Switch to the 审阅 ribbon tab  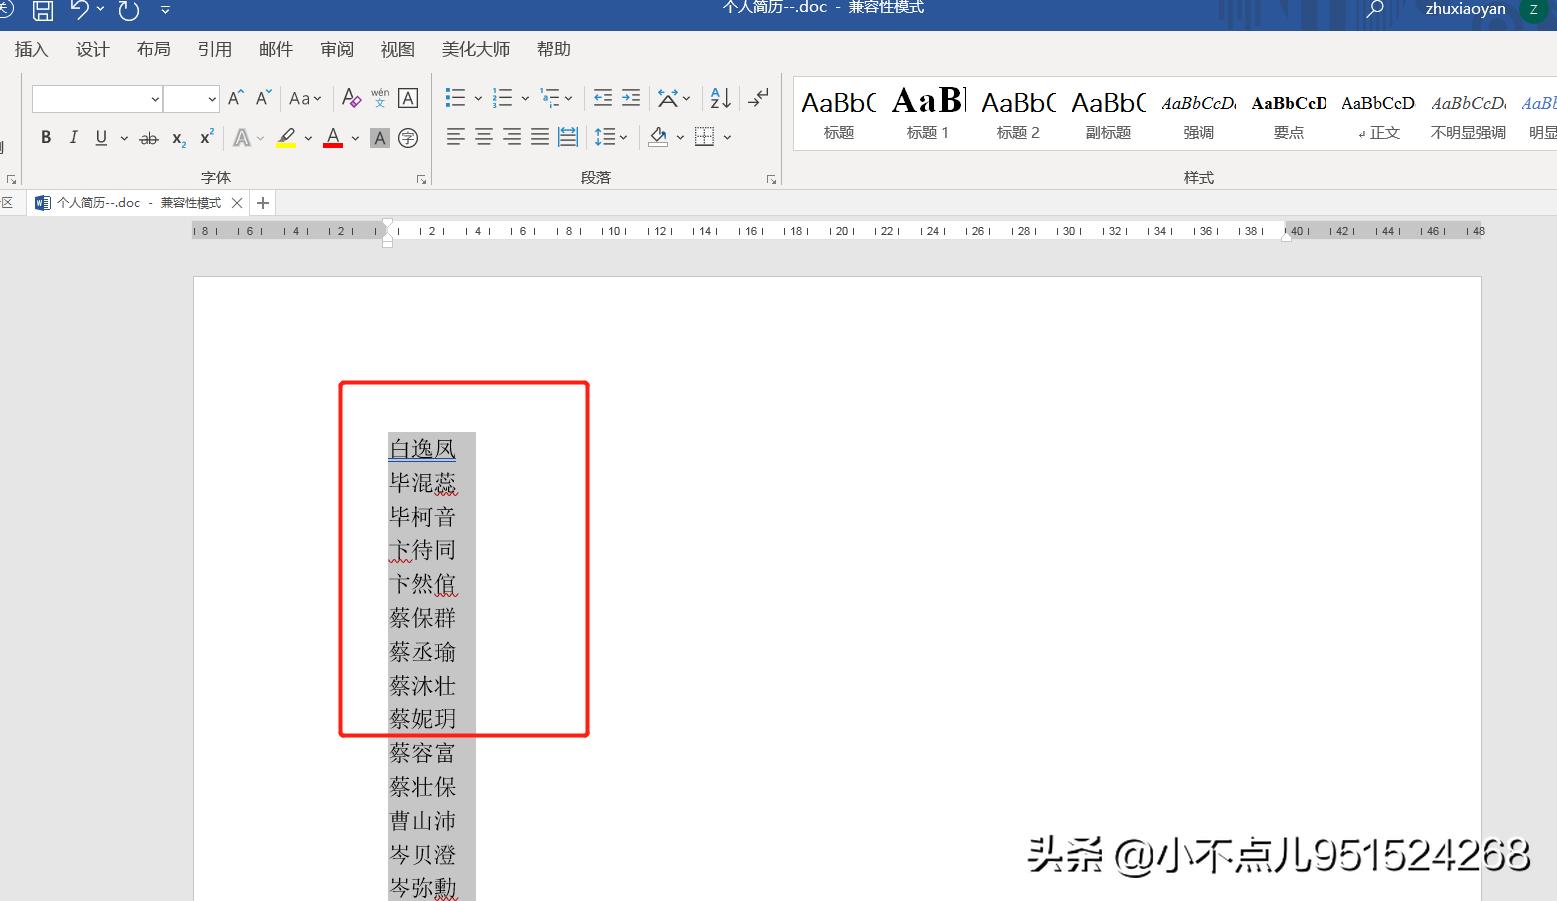click(x=336, y=49)
